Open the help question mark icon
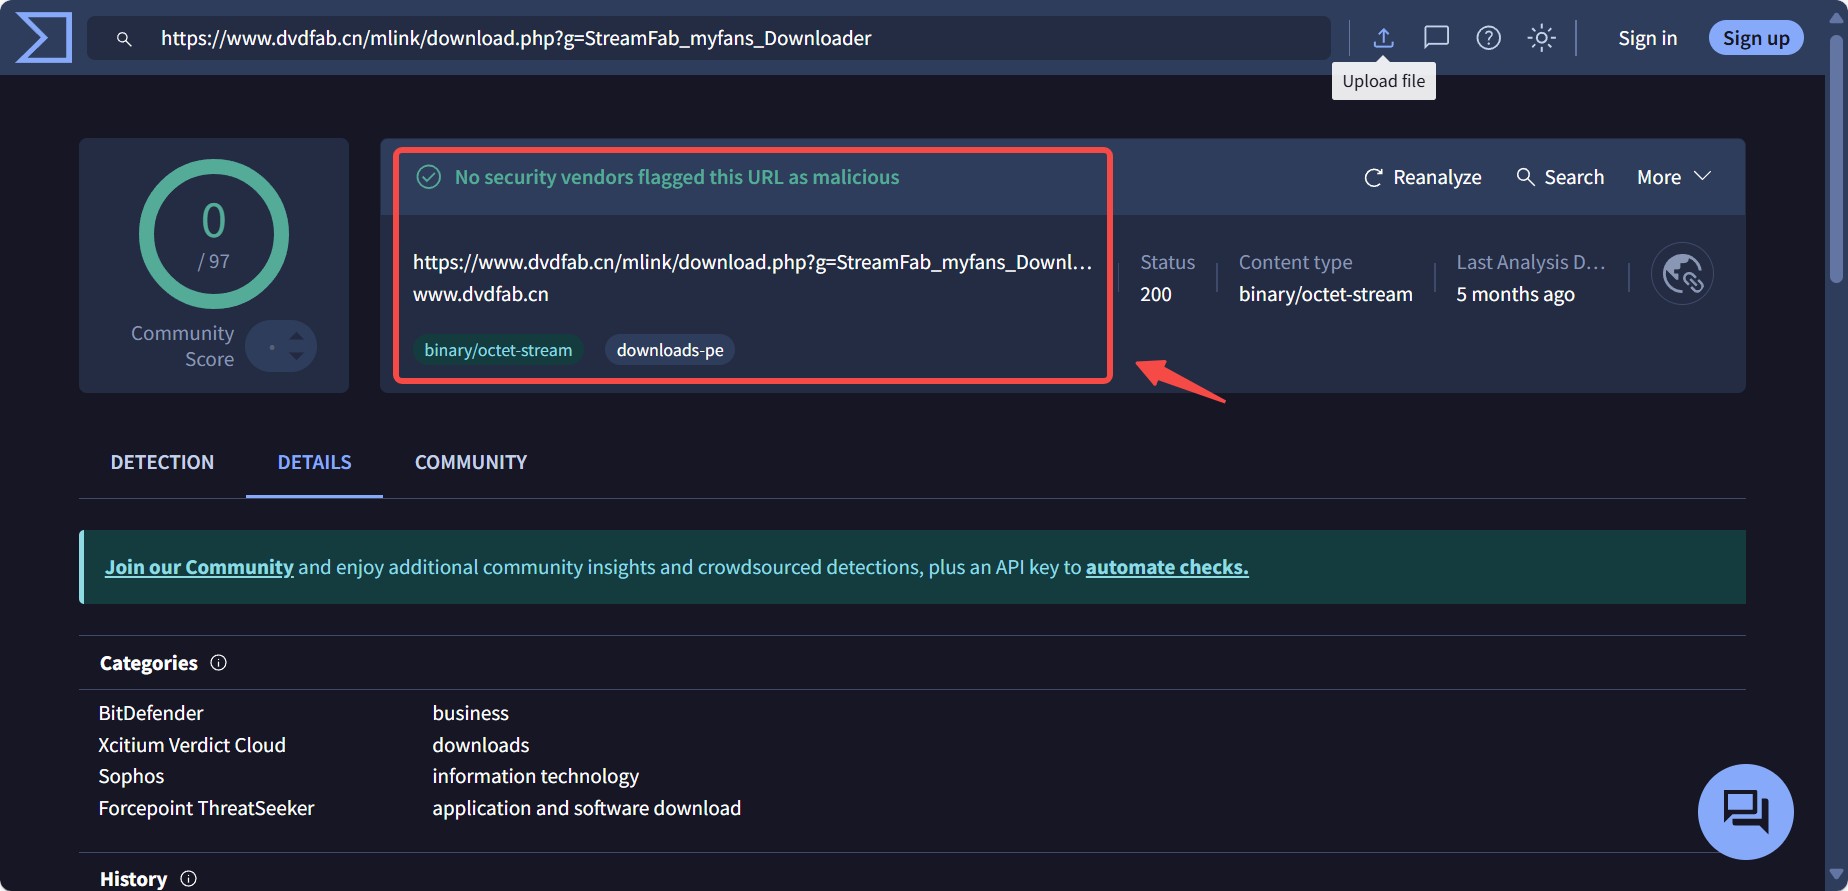Viewport: 1848px width, 891px height. click(1488, 38)
